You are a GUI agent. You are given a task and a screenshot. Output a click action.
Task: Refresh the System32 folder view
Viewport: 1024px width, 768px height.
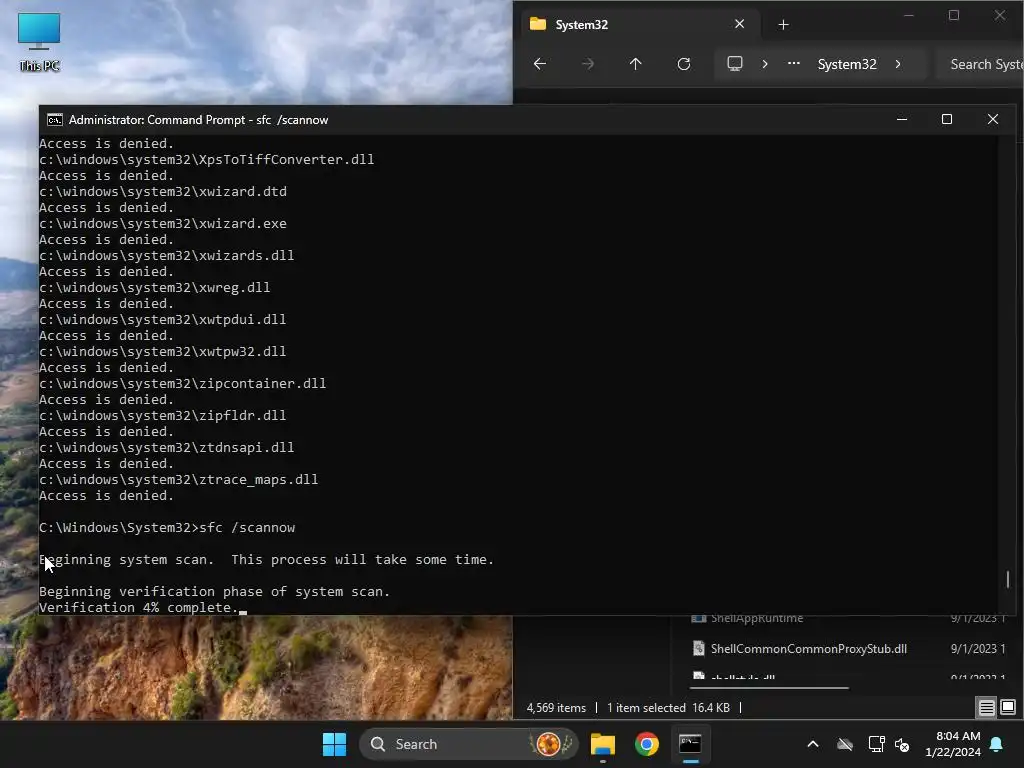point(684,64)
